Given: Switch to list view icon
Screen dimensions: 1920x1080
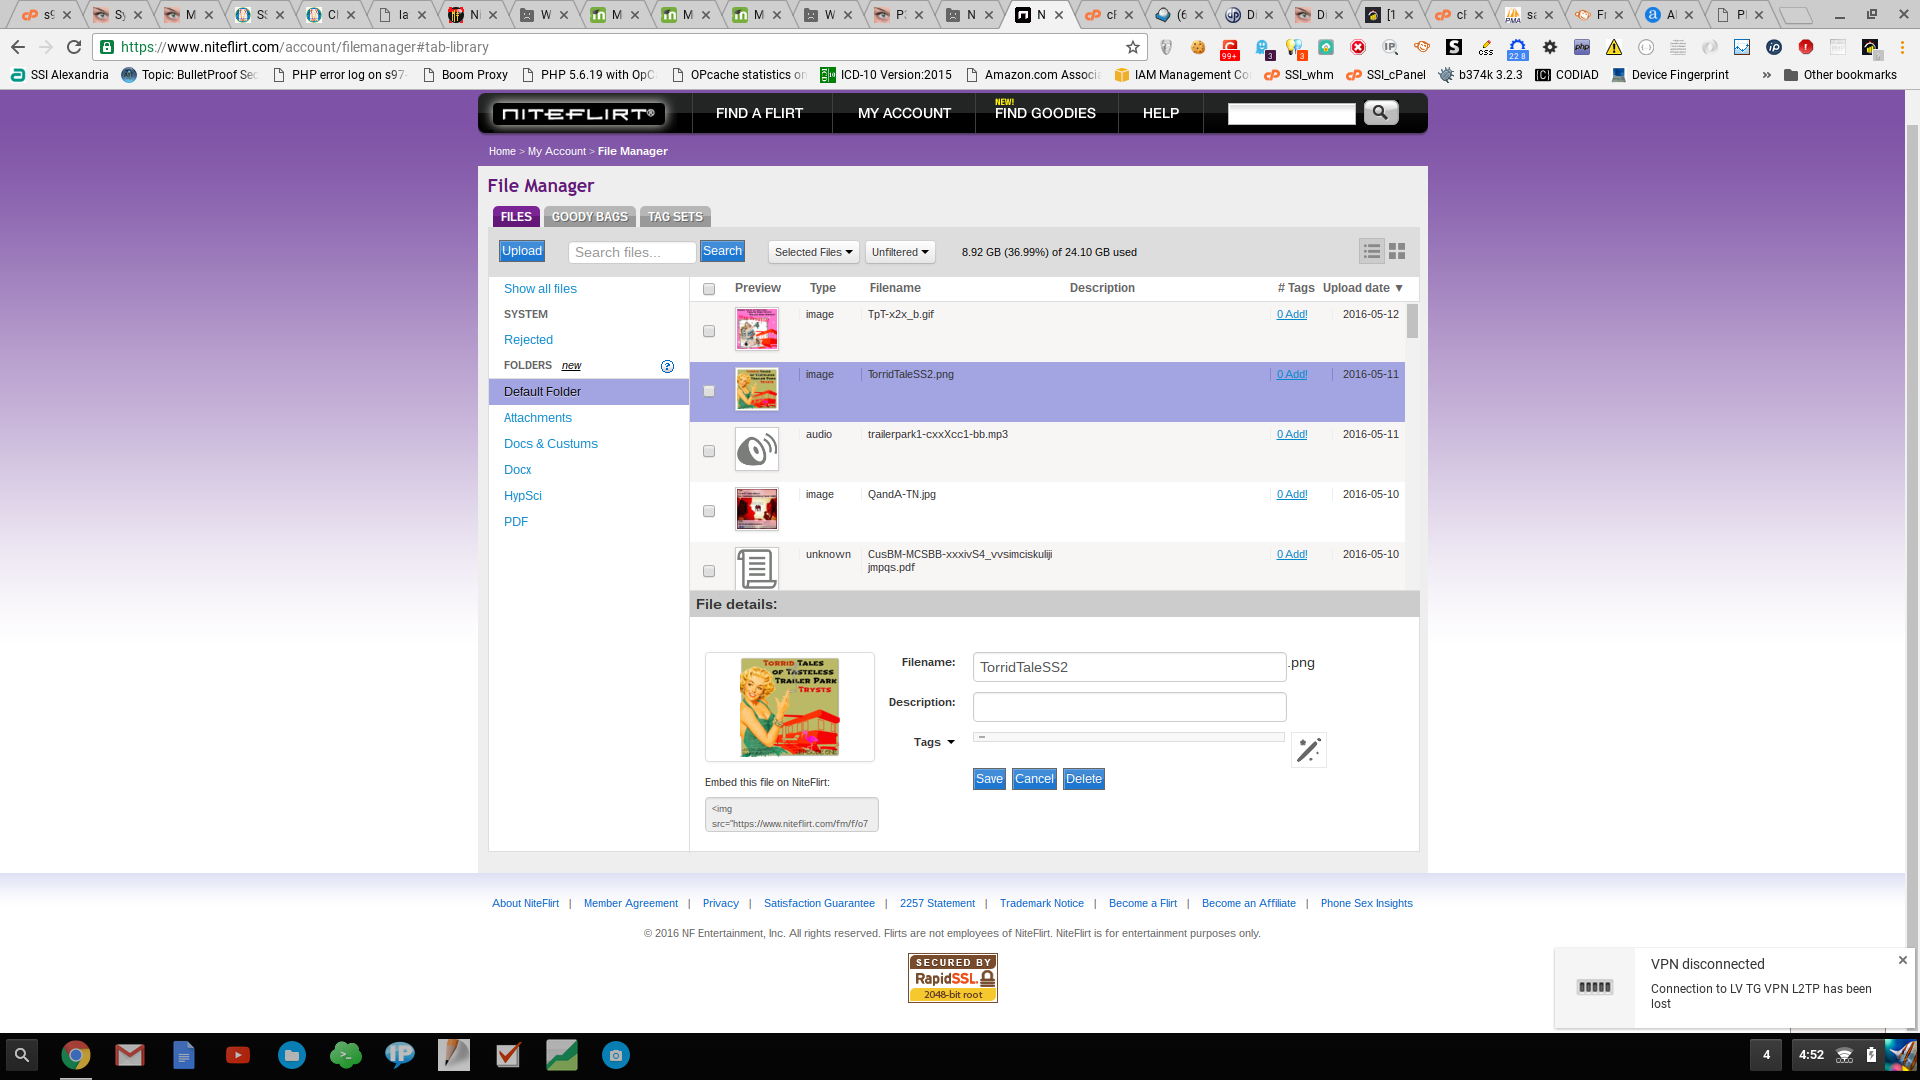Looking at the screenshot, I should [1372, 252].
